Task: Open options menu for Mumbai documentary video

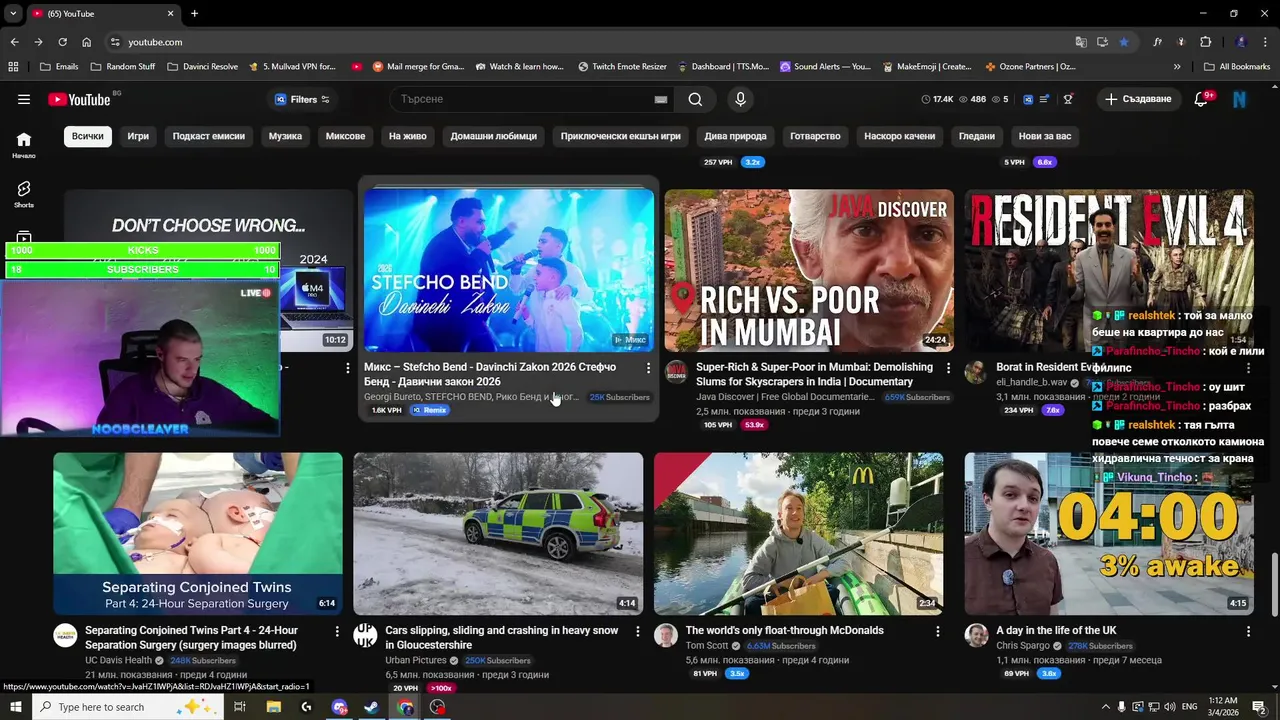Action: coord(949,368)
